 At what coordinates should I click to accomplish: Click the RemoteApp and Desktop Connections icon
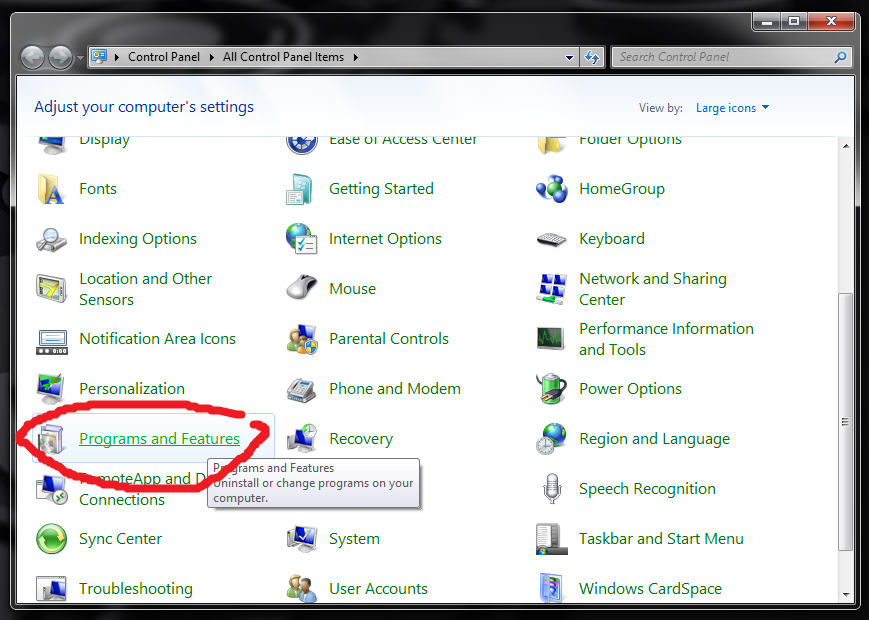click(51, 490)
